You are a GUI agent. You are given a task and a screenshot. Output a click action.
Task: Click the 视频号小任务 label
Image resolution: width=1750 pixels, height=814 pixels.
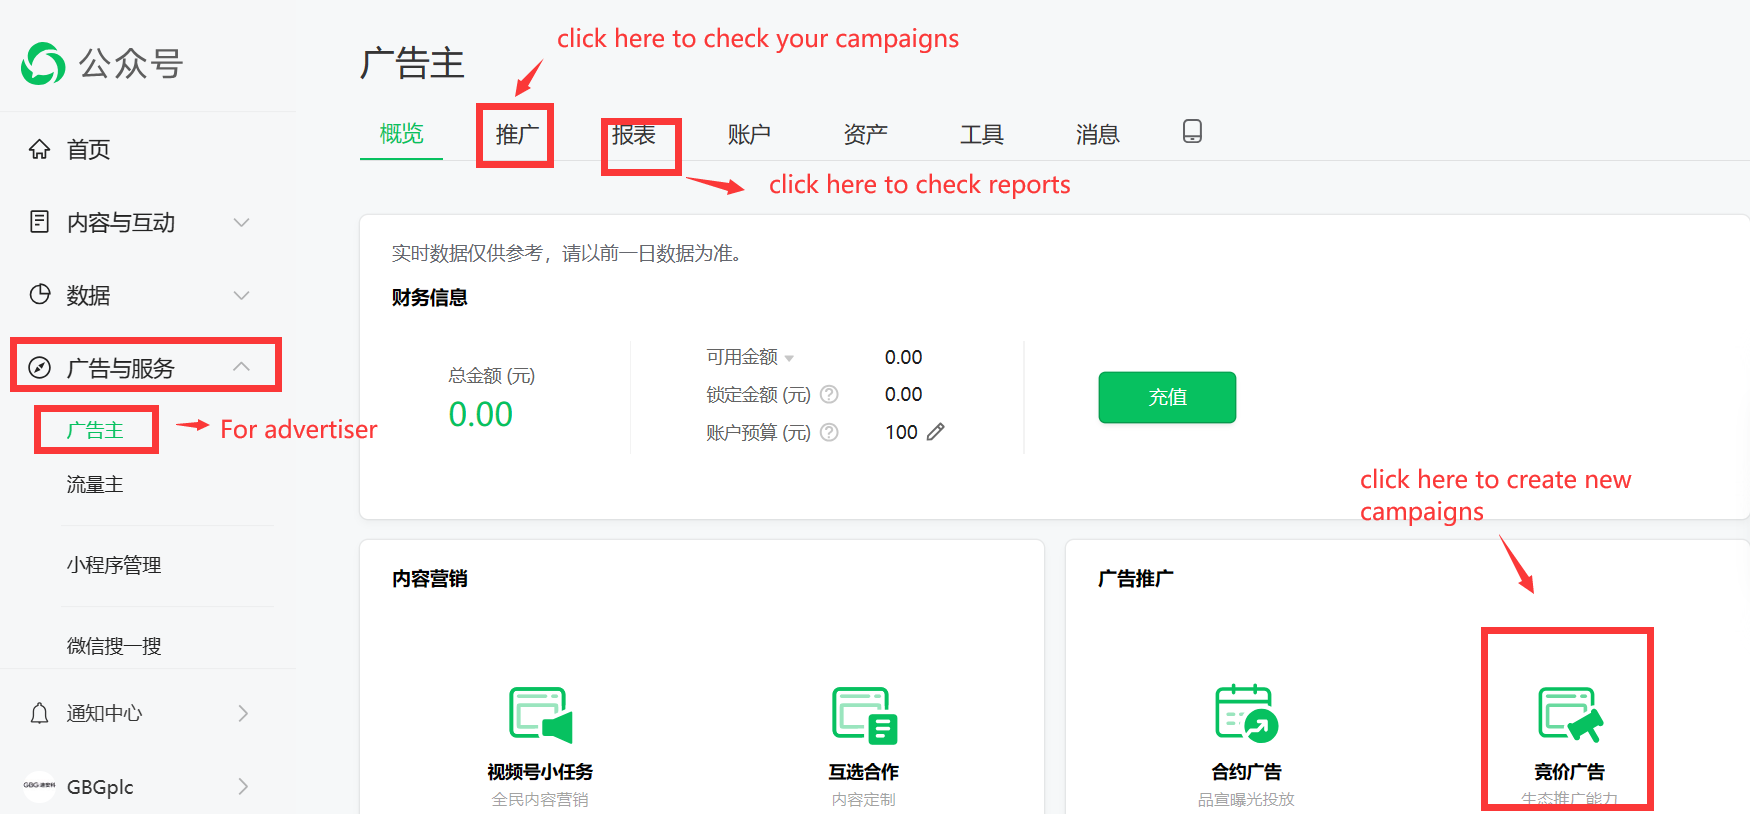pos(540,772)
